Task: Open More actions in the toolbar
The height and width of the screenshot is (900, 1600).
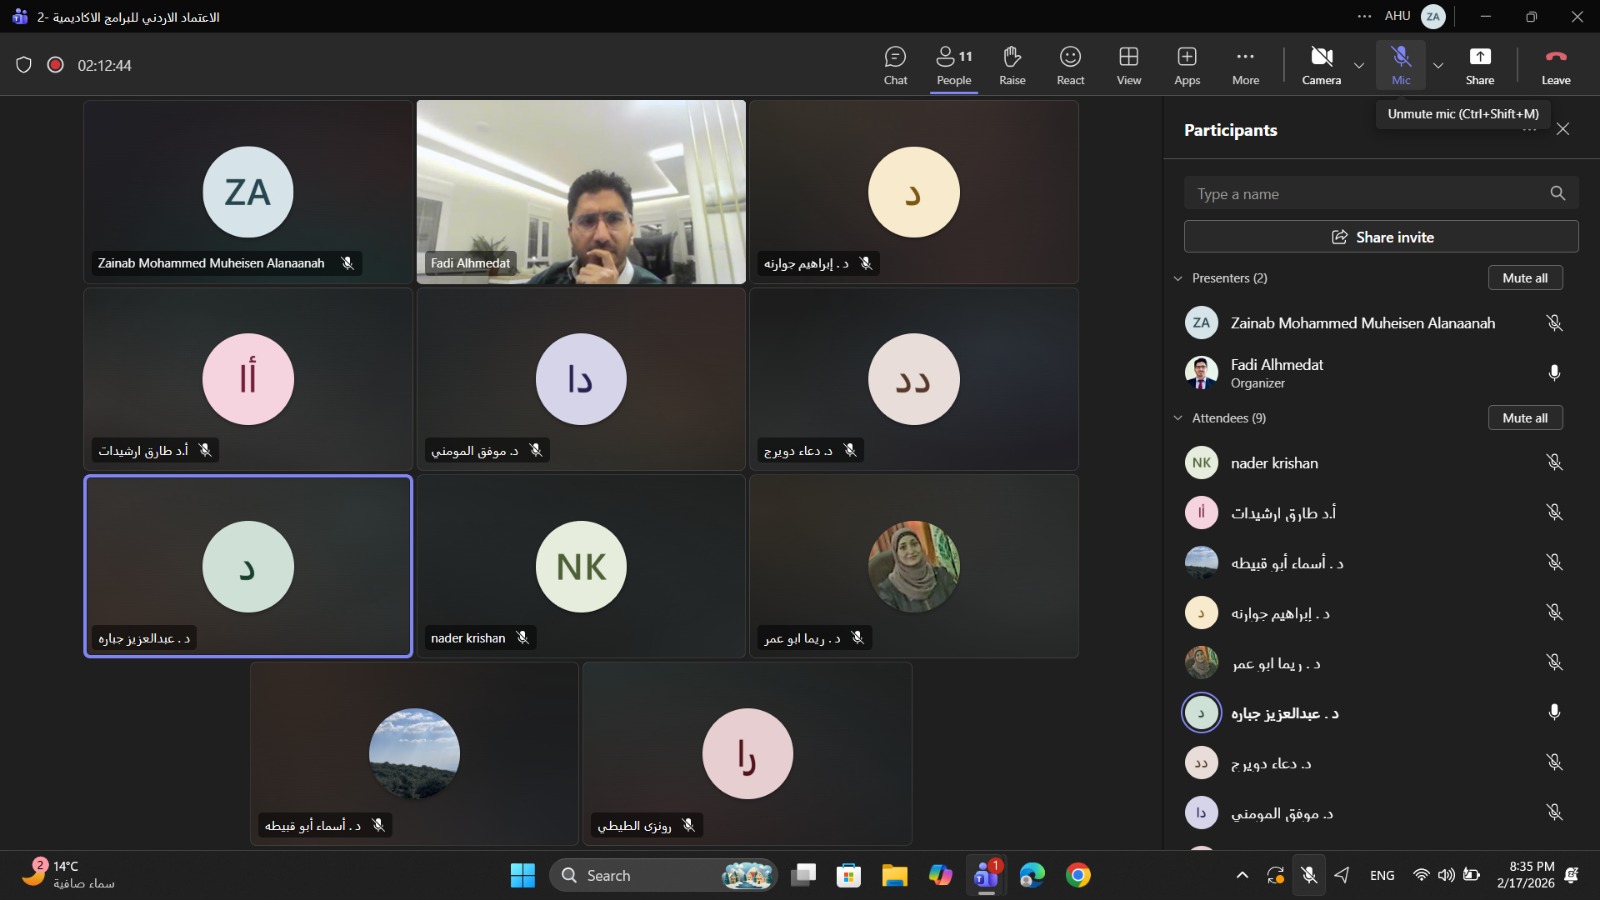Action: point(1245,65)
